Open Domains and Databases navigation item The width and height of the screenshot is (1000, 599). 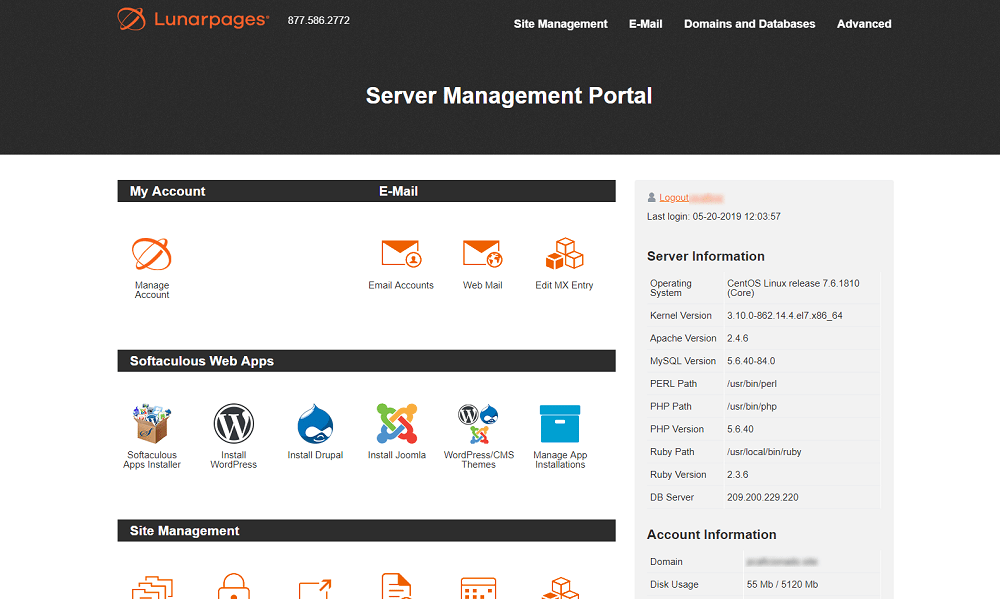[x=749, y=24]
